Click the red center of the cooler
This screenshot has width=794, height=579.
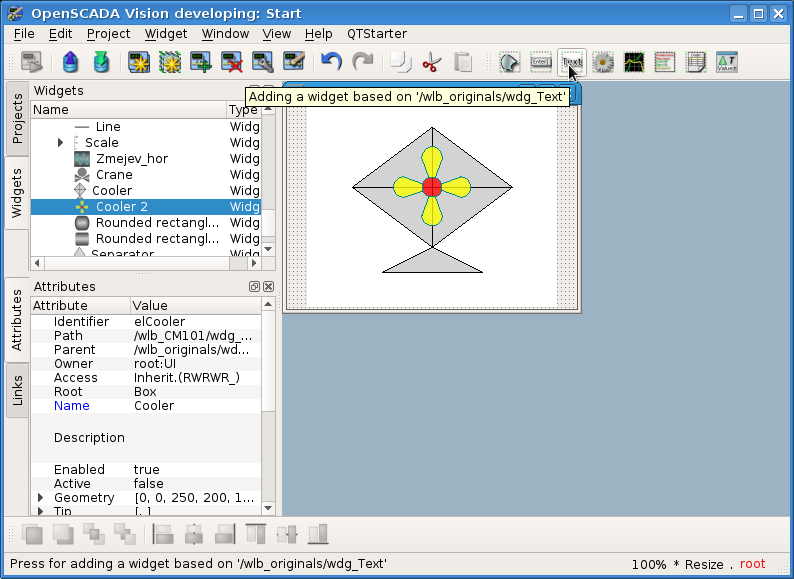(432, 187)
